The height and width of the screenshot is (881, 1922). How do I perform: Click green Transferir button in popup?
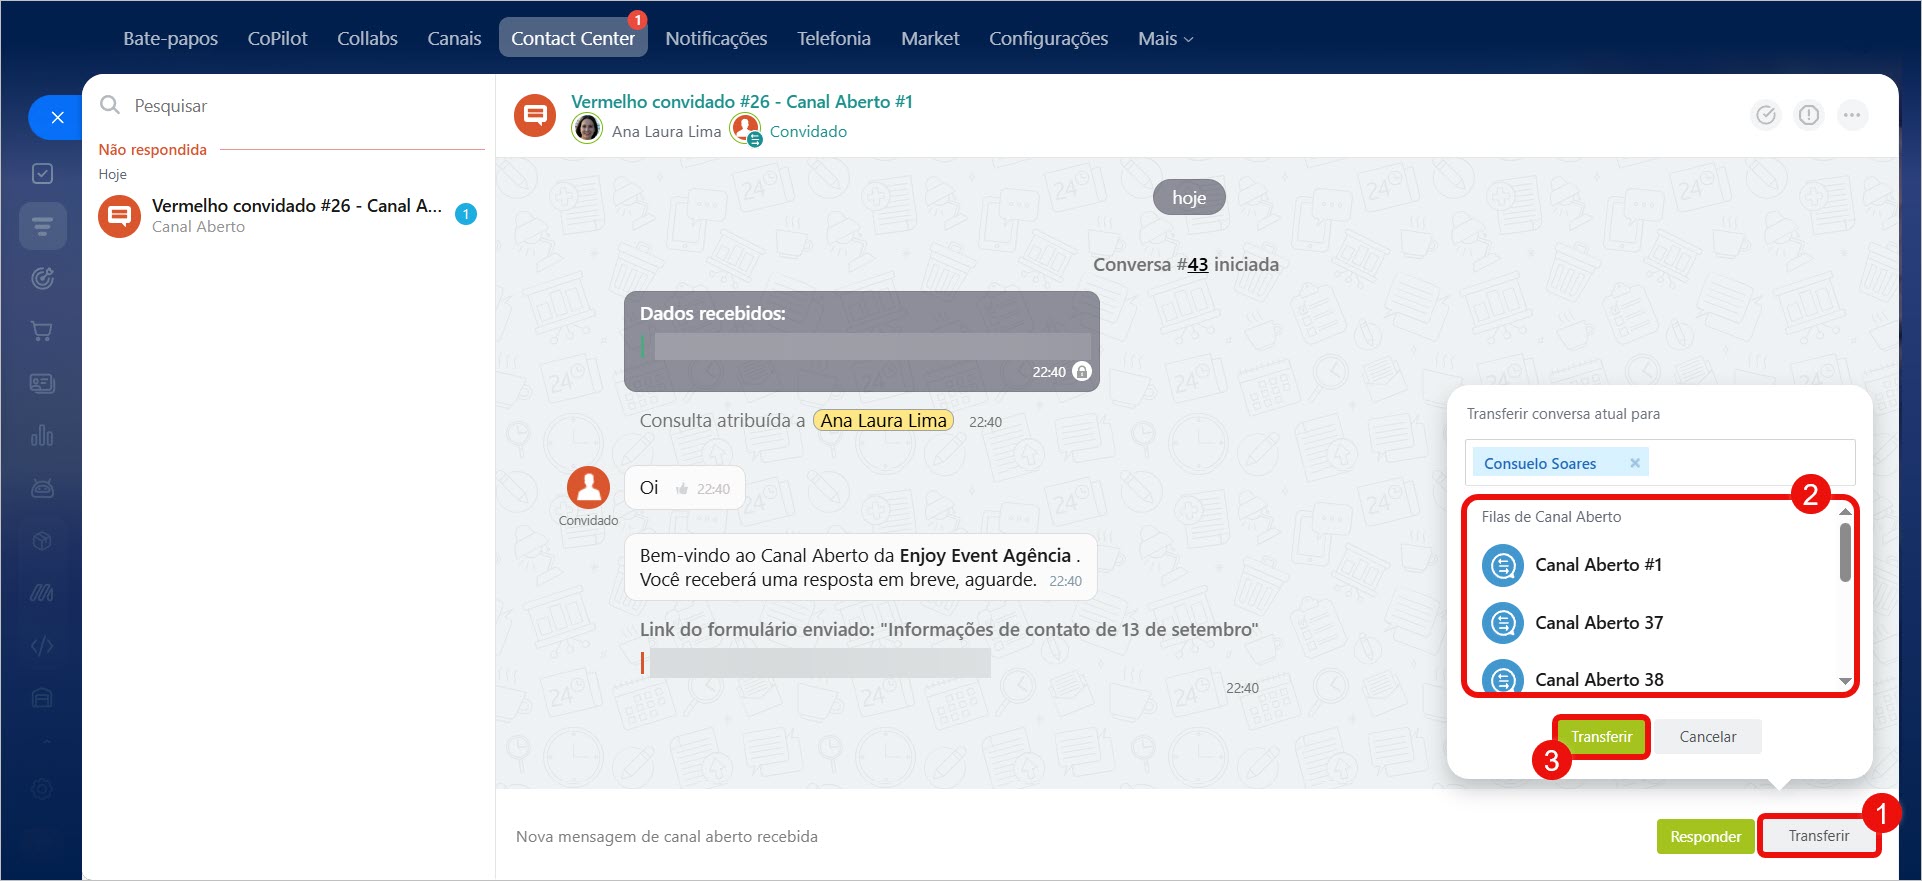[x=1600, y=737]
